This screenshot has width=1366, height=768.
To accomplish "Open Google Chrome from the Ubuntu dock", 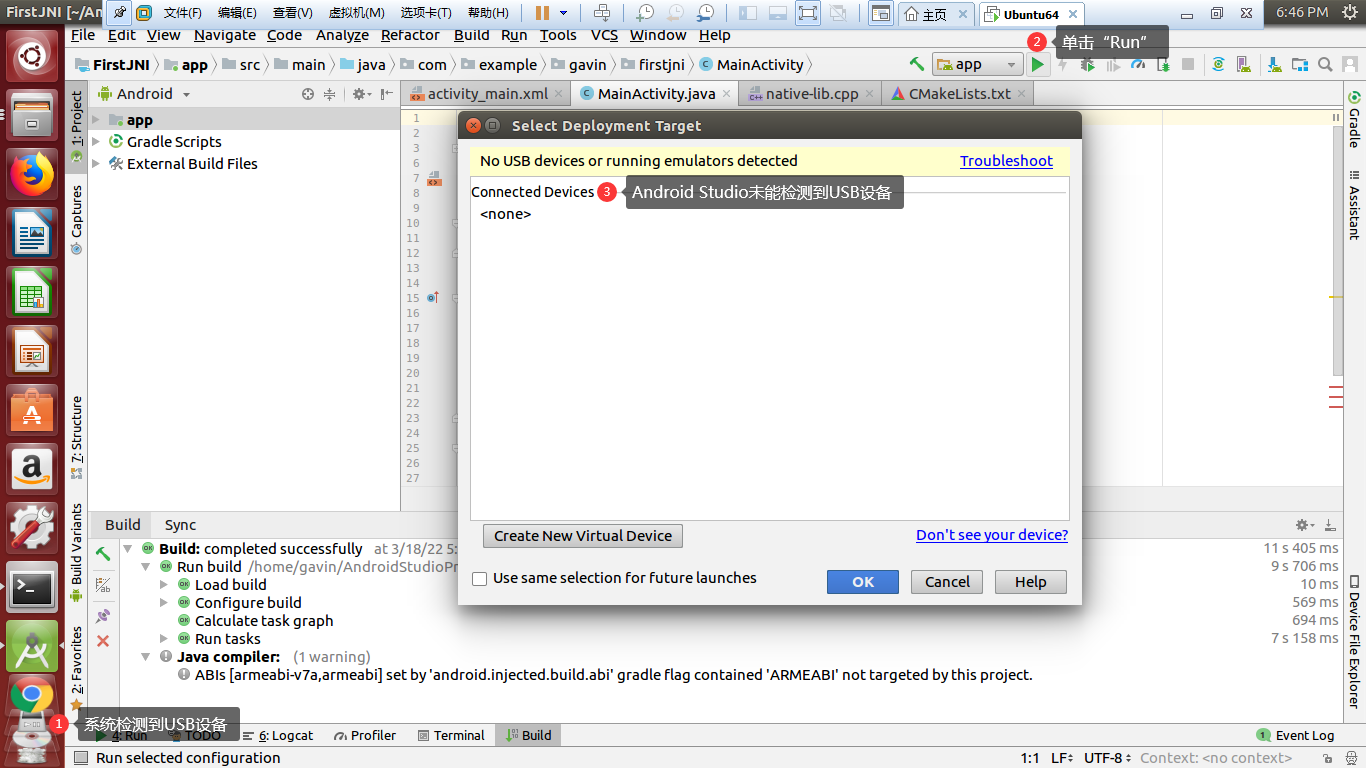I will 32,695.
